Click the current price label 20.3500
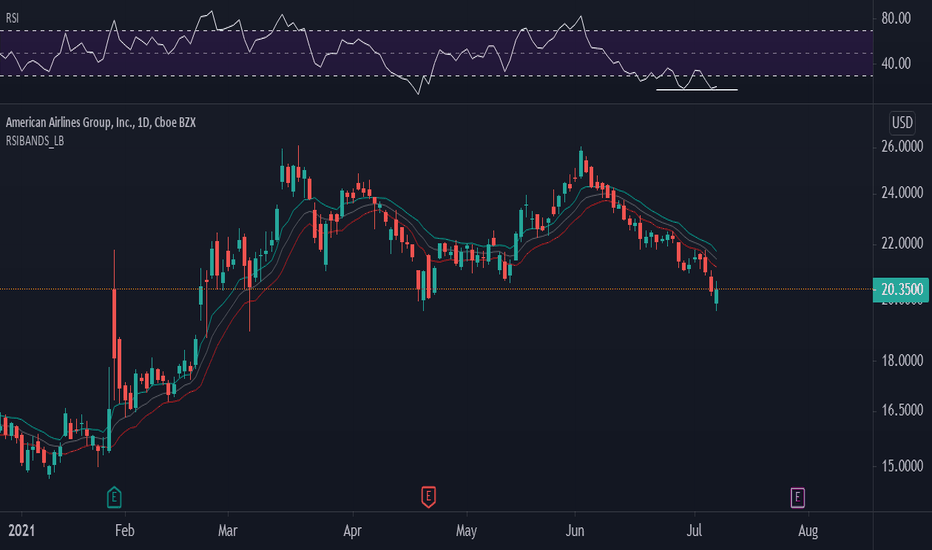The image size is (932, 550). tap(901, 290)
